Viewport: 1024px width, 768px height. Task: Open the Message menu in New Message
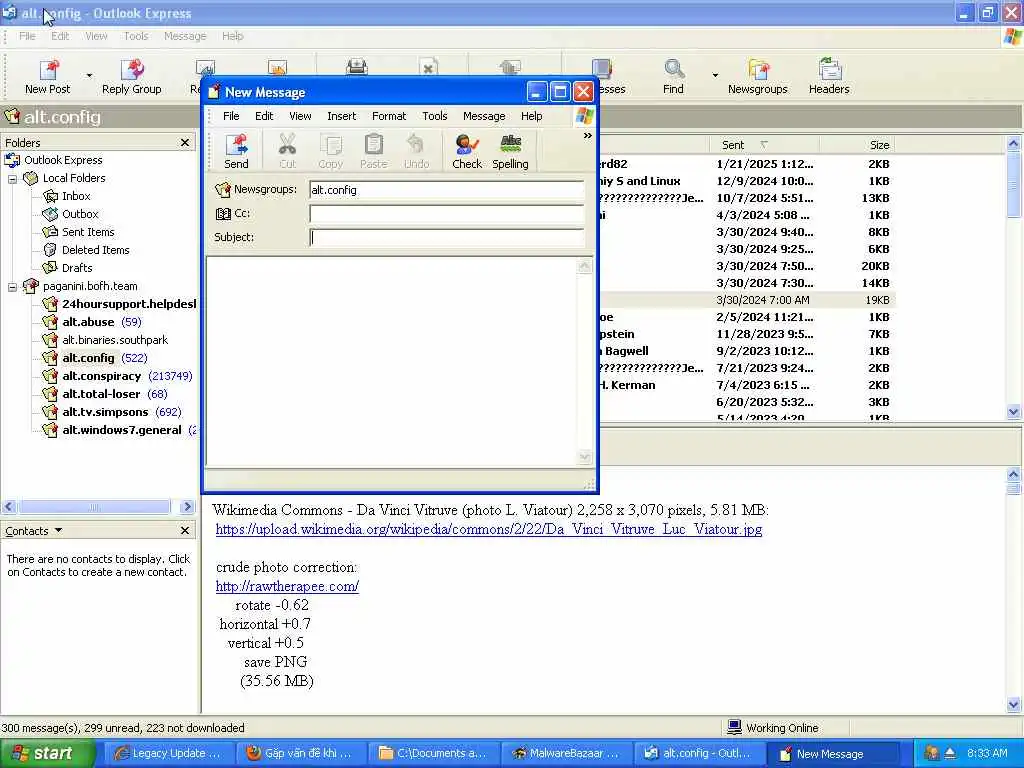point(484,116)
